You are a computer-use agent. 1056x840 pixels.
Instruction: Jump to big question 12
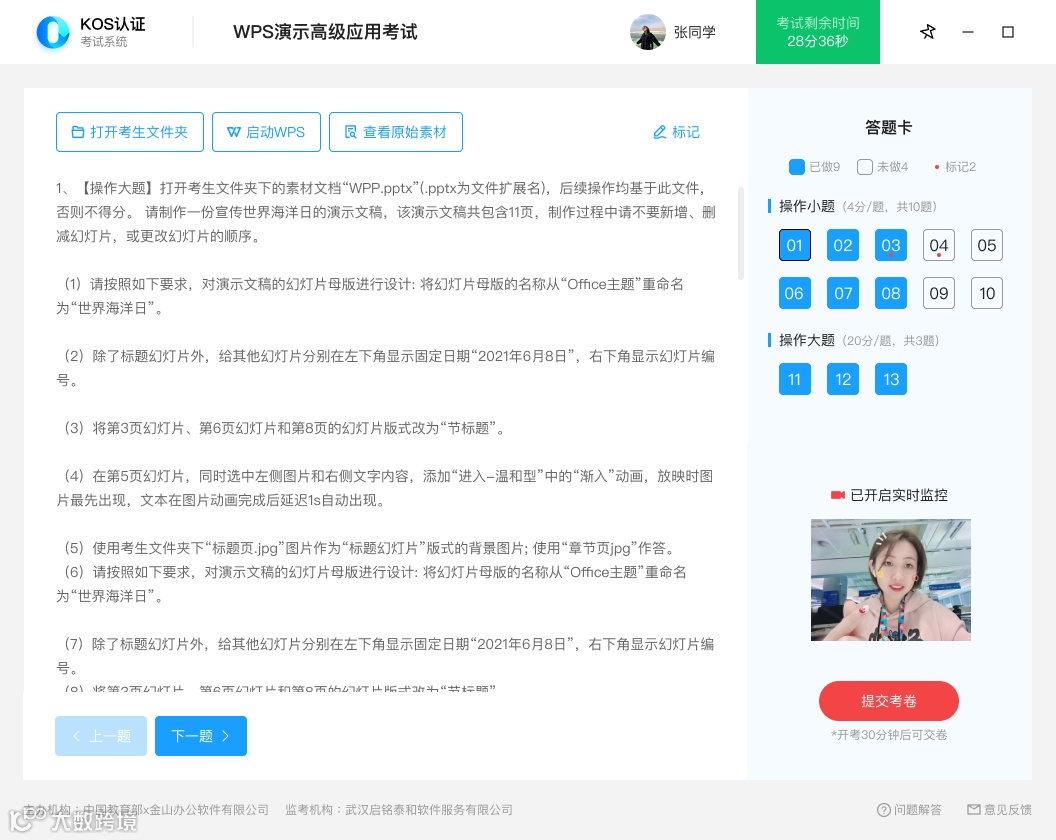[843, 379]
